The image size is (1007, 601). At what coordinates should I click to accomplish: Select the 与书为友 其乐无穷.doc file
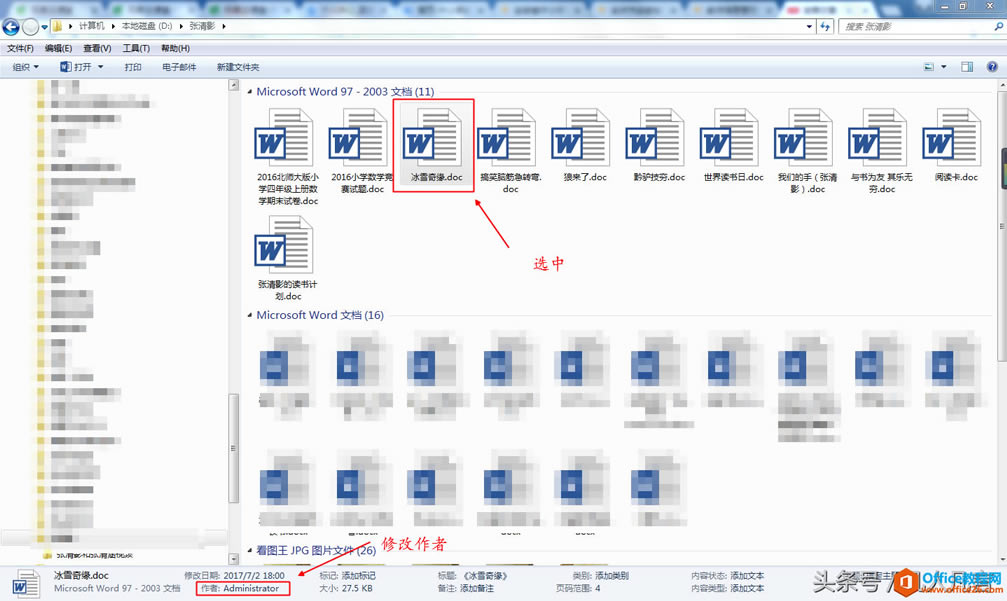click(882, 151)
